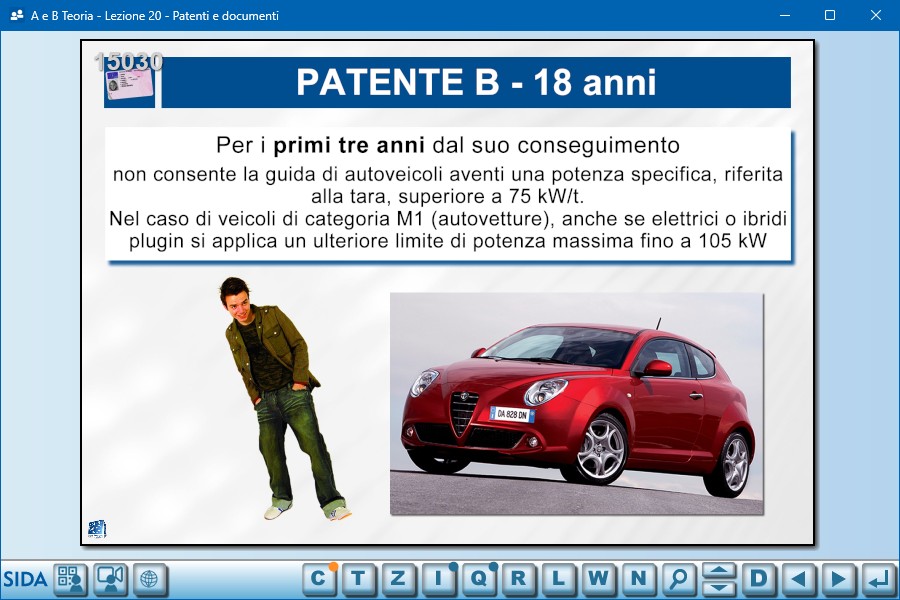Screen dimensions: 900x600
Task: Select the W toolbar button
Action: (x=598, y=578)
